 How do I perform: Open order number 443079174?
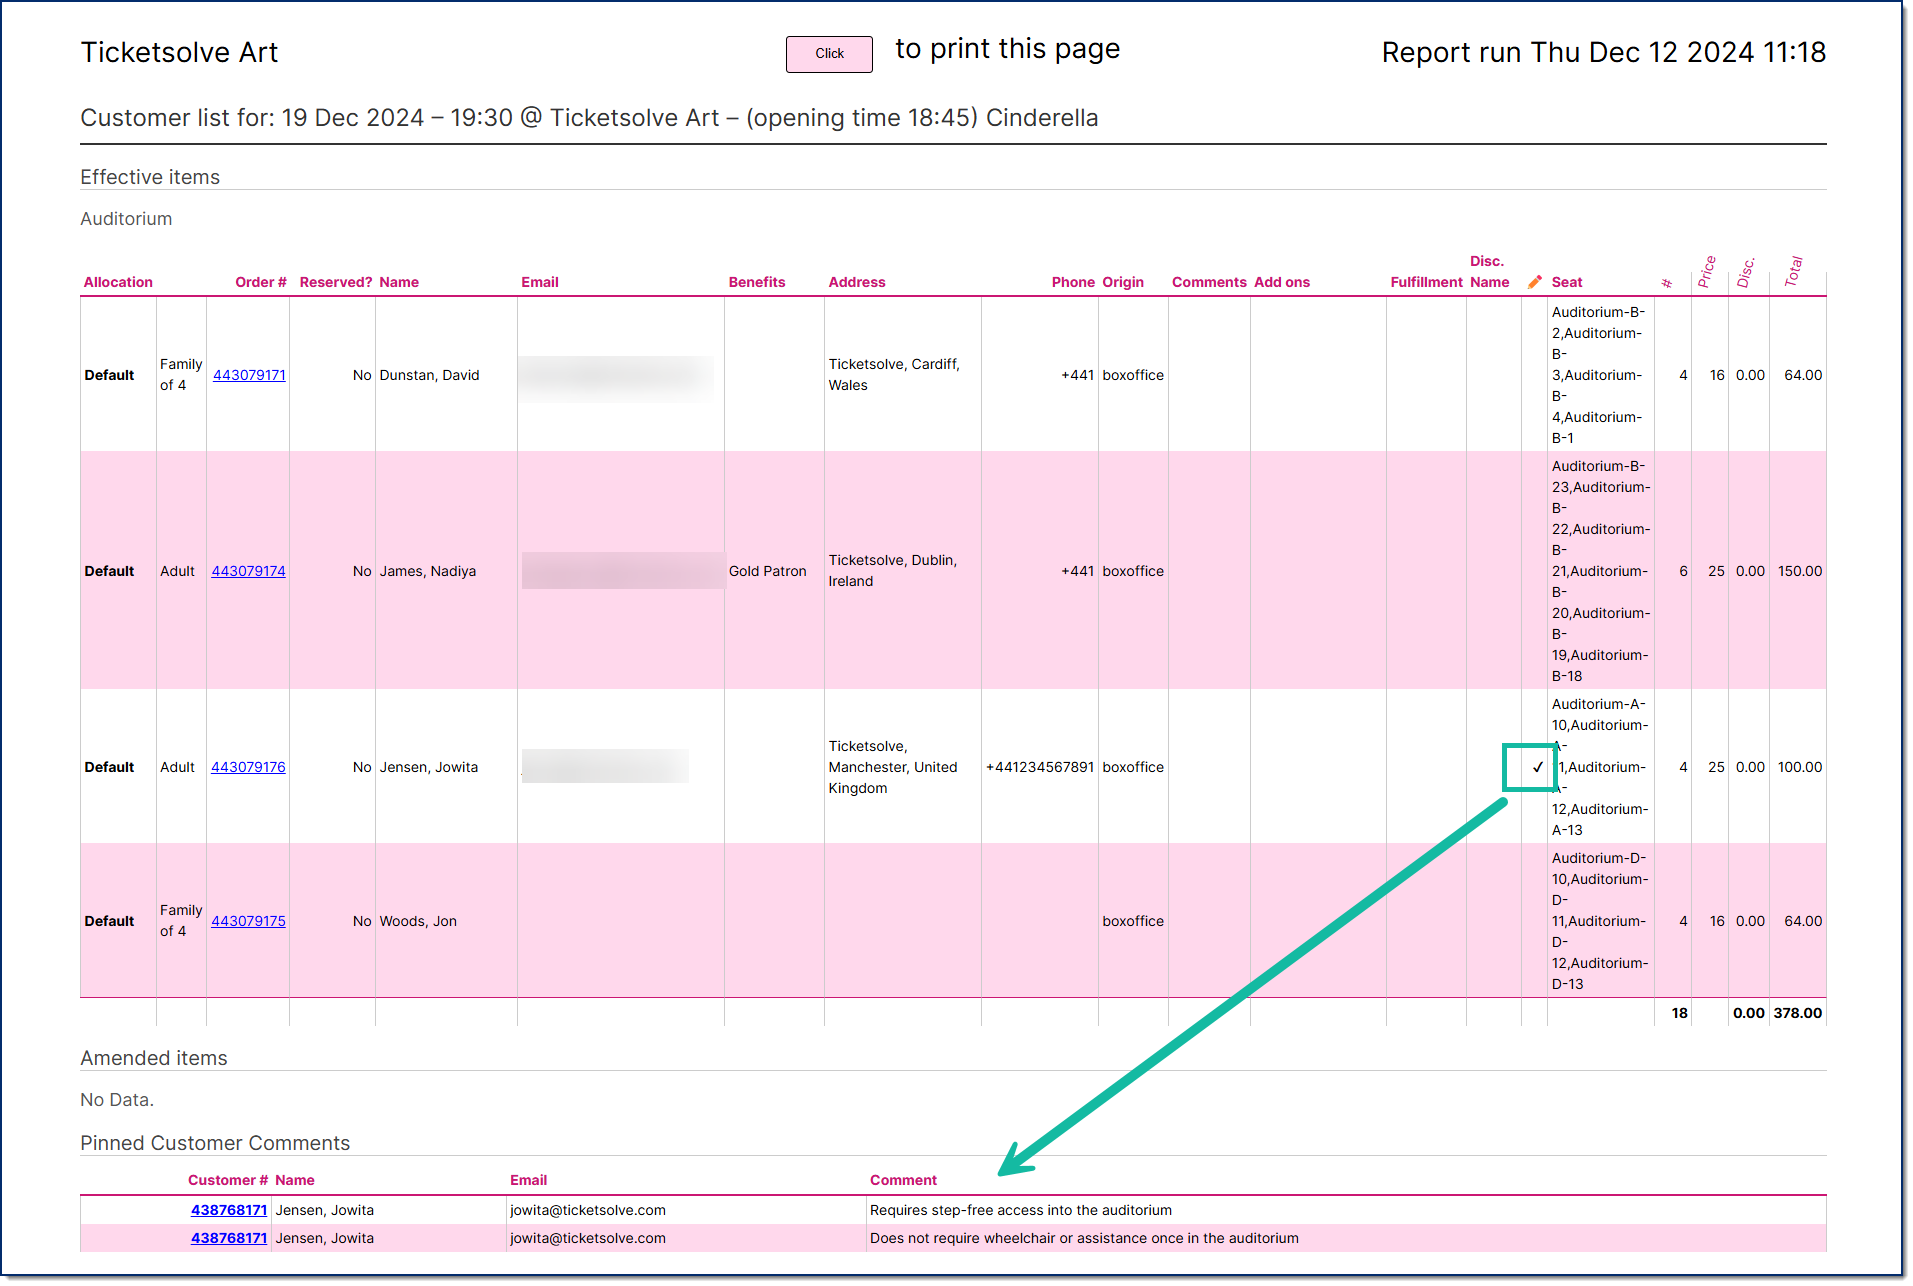point(248,571)
